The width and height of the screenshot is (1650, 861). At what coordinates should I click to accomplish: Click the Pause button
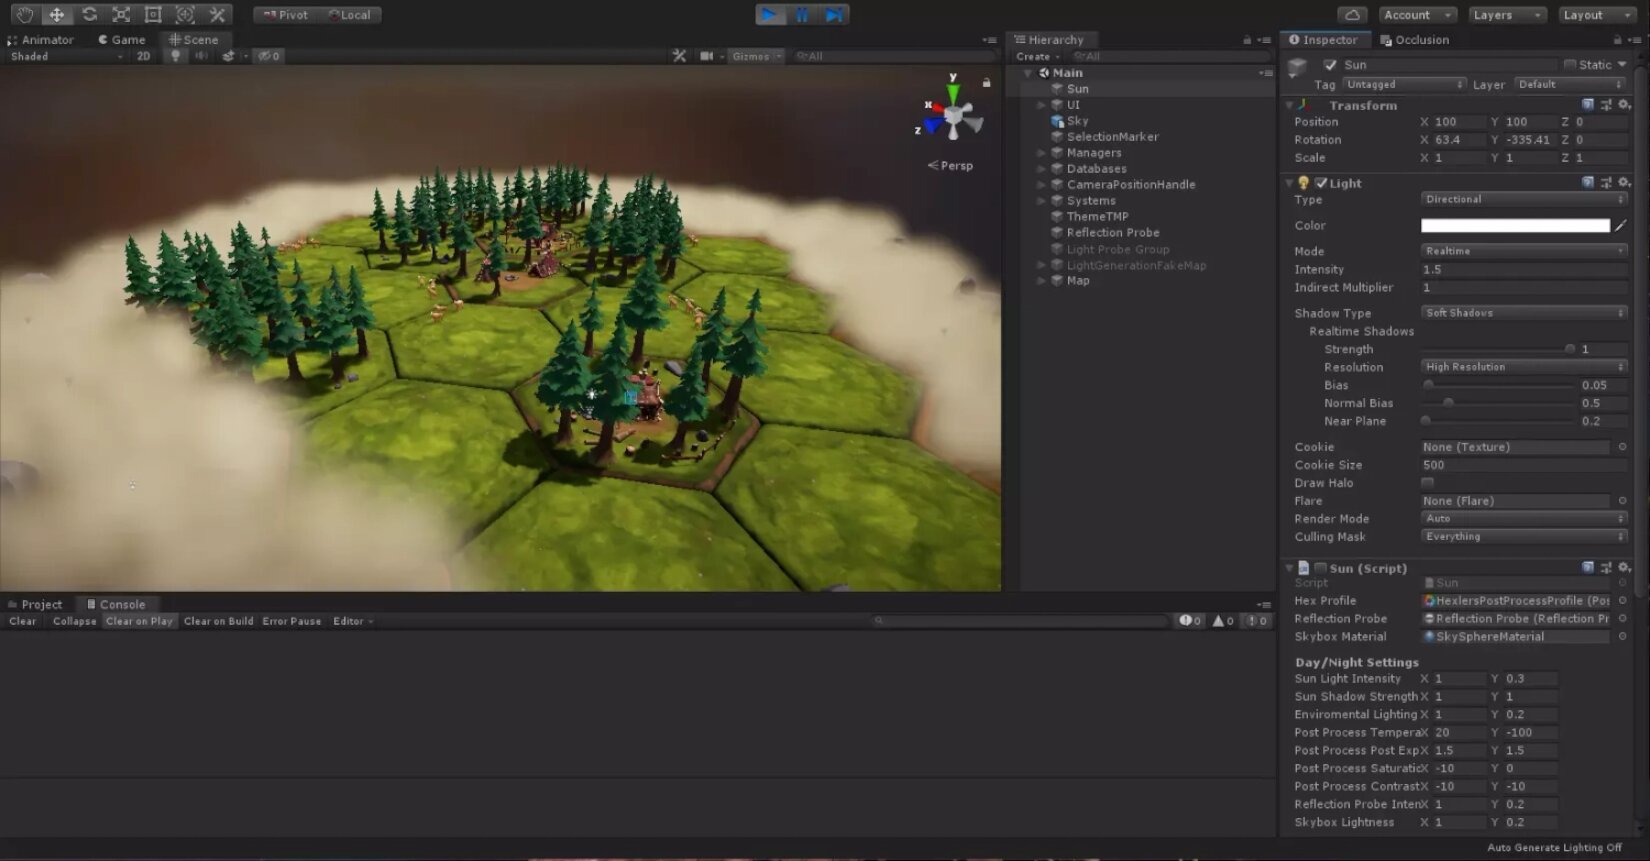coord(801,15)
